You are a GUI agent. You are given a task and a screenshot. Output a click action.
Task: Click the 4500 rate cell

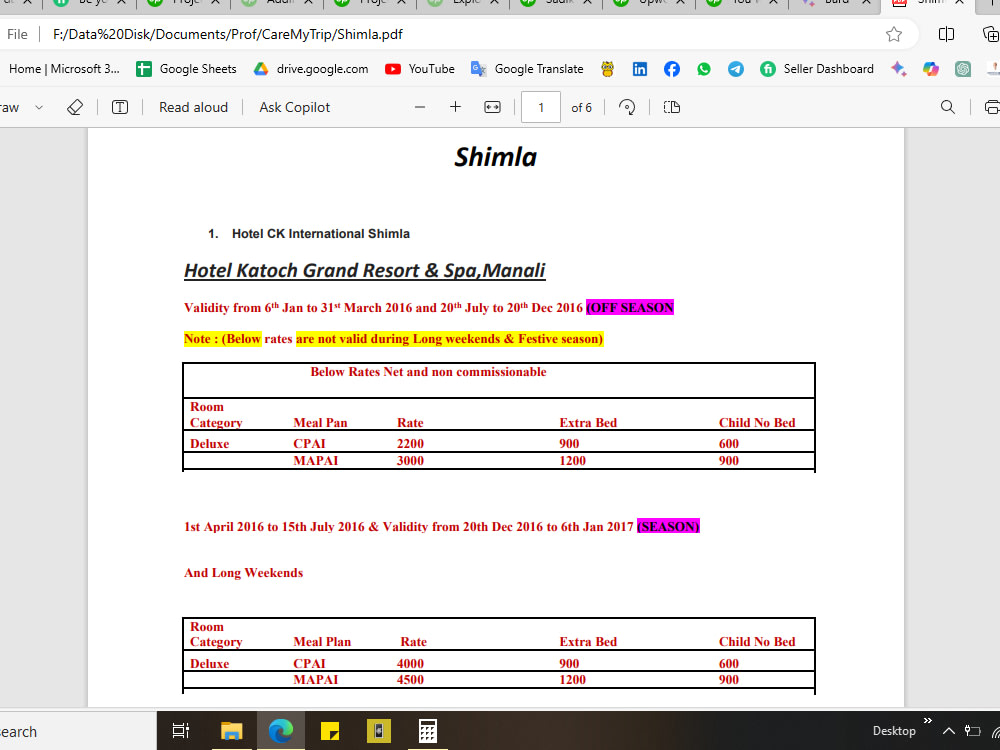pos(410,680)
